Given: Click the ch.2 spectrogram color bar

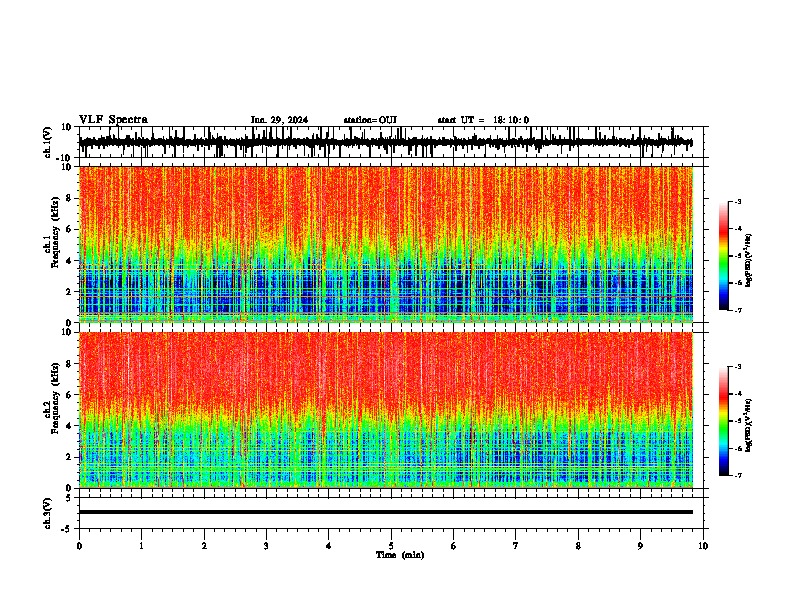Looking at the screenshot, I should coord(723,421).
